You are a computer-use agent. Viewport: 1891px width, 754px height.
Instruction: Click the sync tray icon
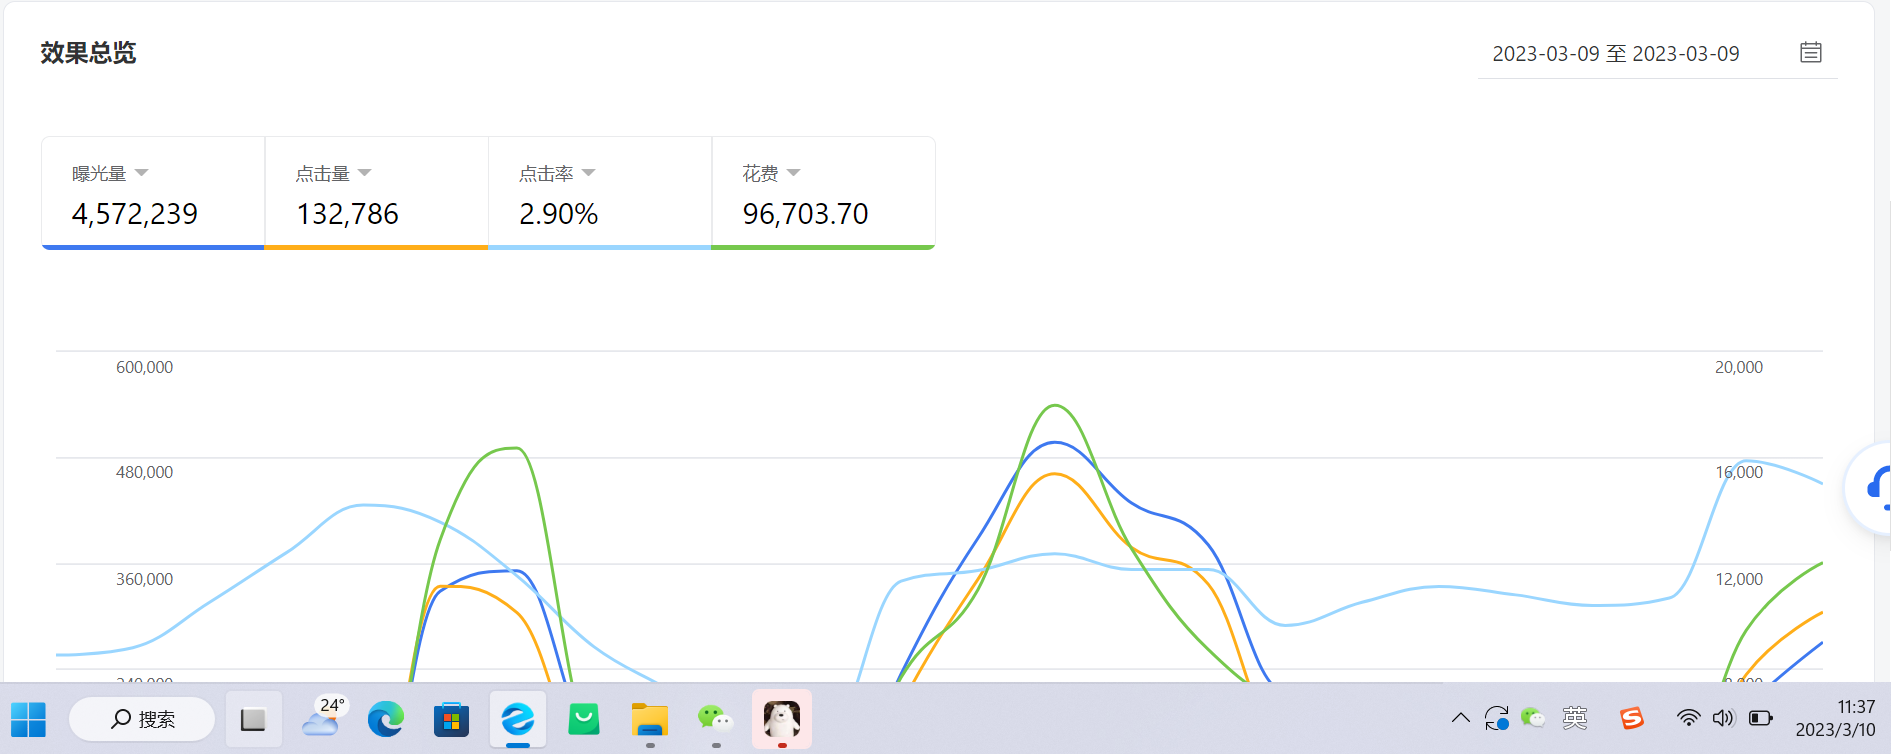click(1496, 718)
